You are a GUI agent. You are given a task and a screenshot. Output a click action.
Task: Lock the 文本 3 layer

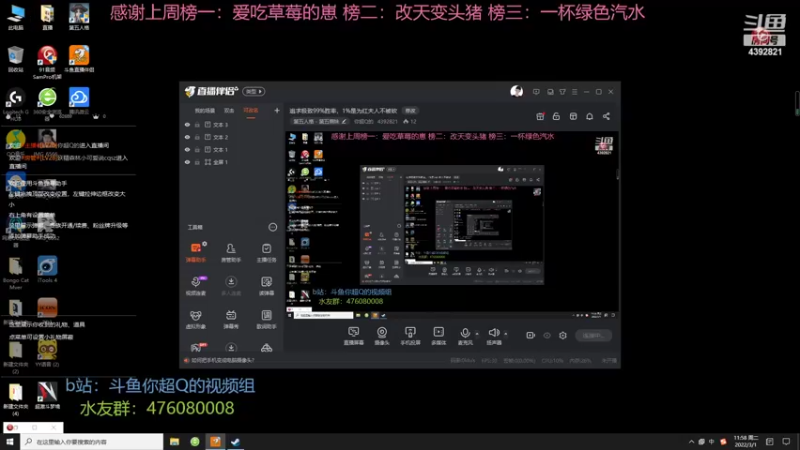tap(197, 124)
